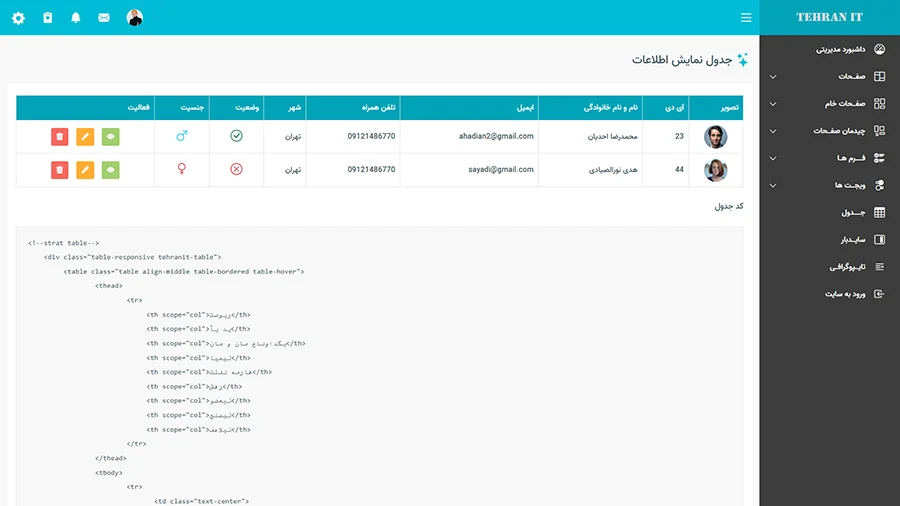This screenshot has width=900, height=506.
Task: Click the صفحات خام grid icon
Action: [879, 104]
